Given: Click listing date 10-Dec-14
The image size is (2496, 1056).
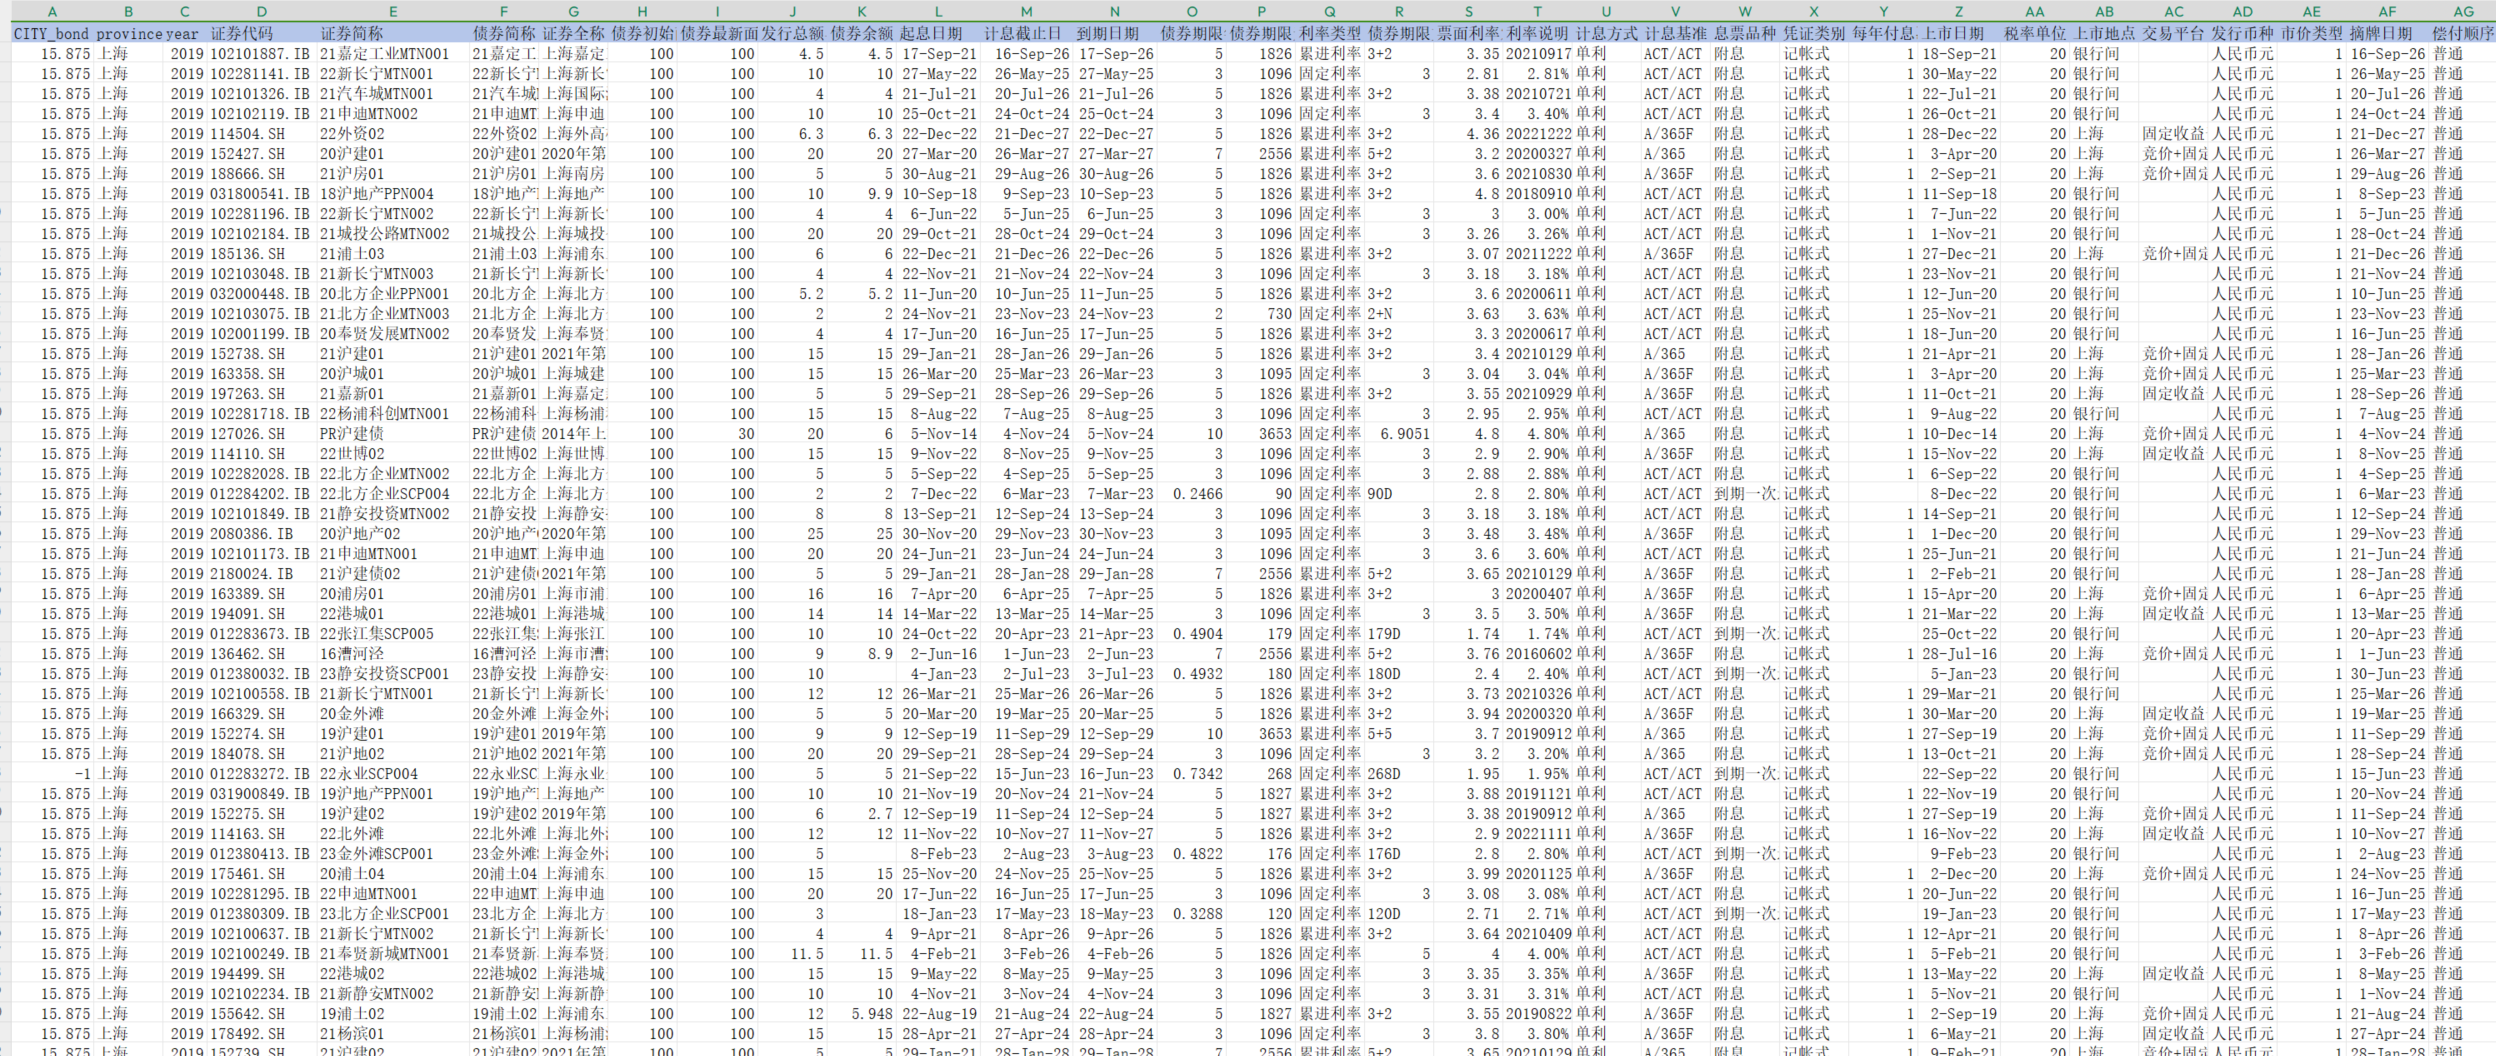Looking at the screenshot, I should coord(1959,434).
